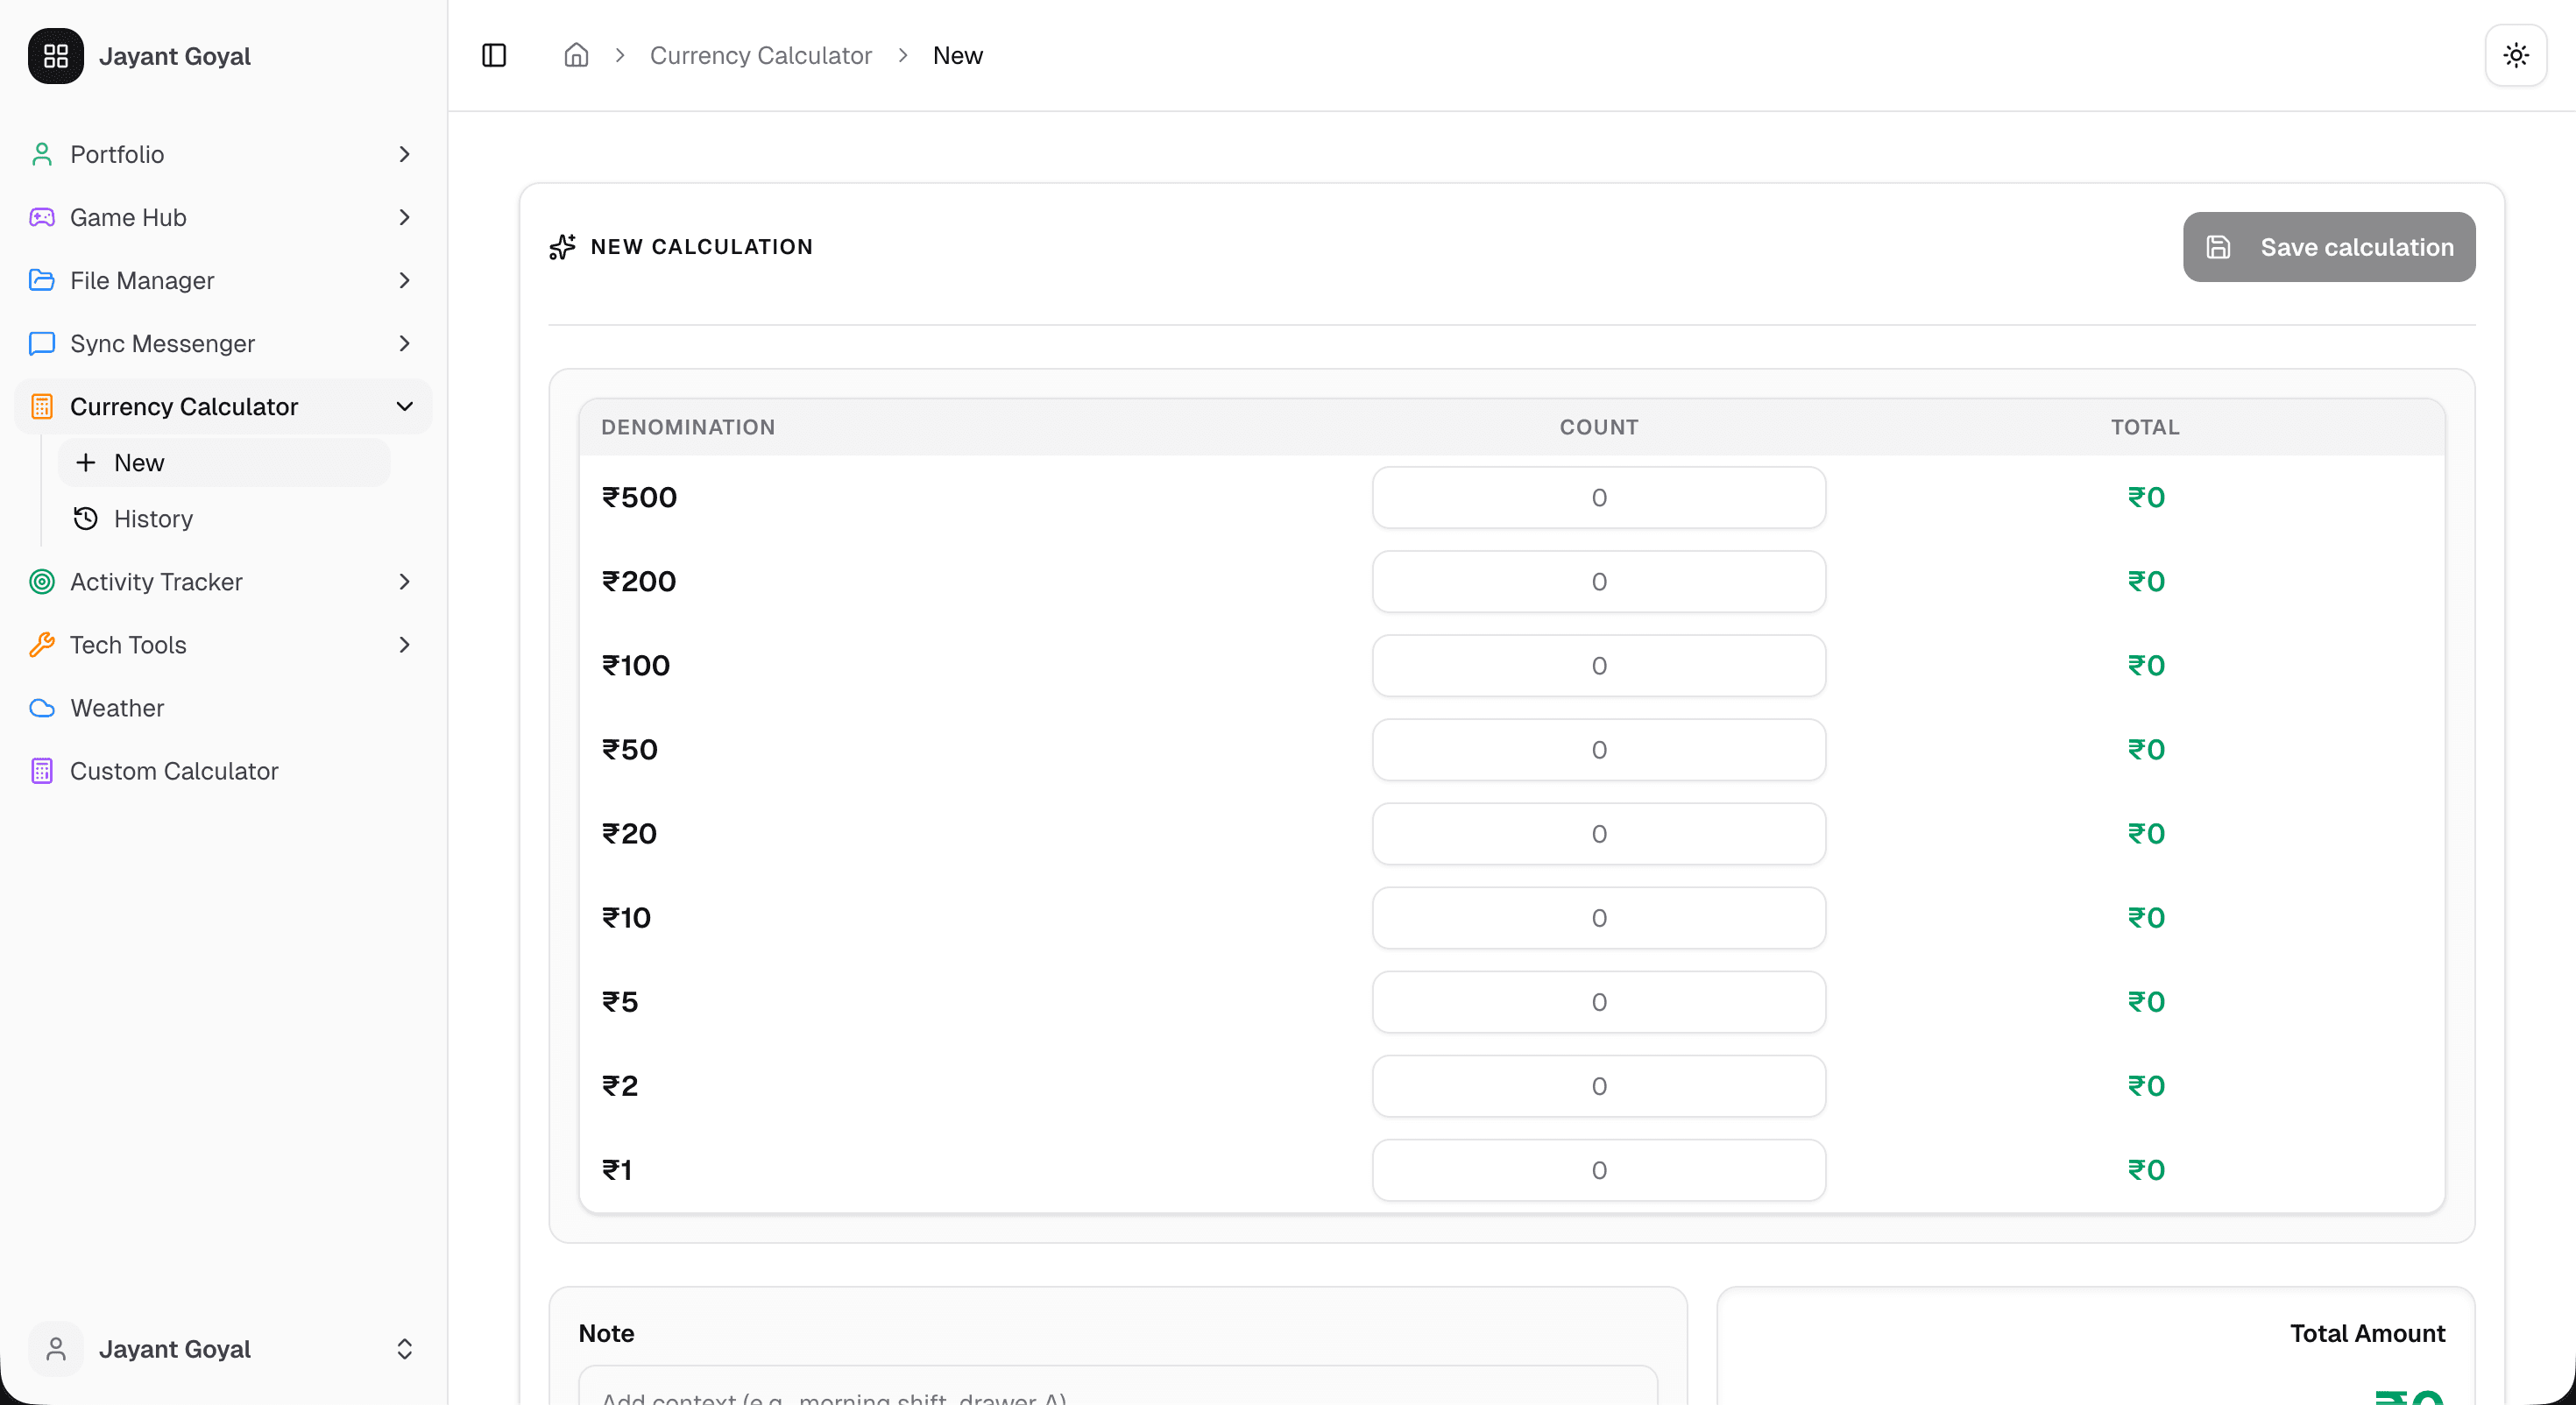Expand the Activity Tracker chevron
This screenshot has width=2576, height=1405.
pos(404,581)
